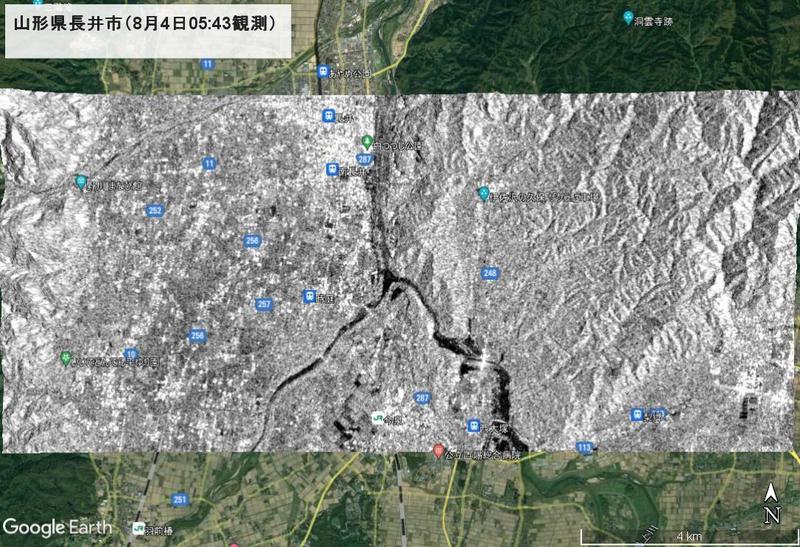Click the Route 251 road shield

[180, 500]
